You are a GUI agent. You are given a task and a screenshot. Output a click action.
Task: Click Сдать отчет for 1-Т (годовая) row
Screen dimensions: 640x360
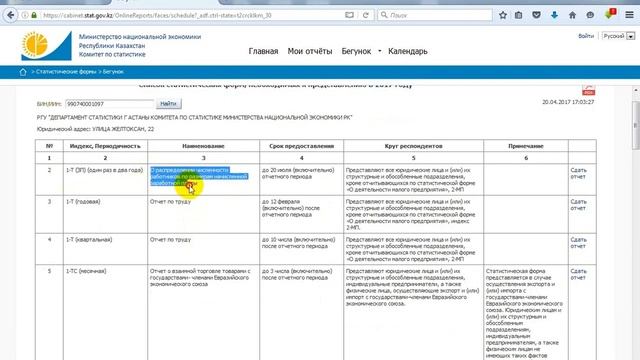point(578,205)
